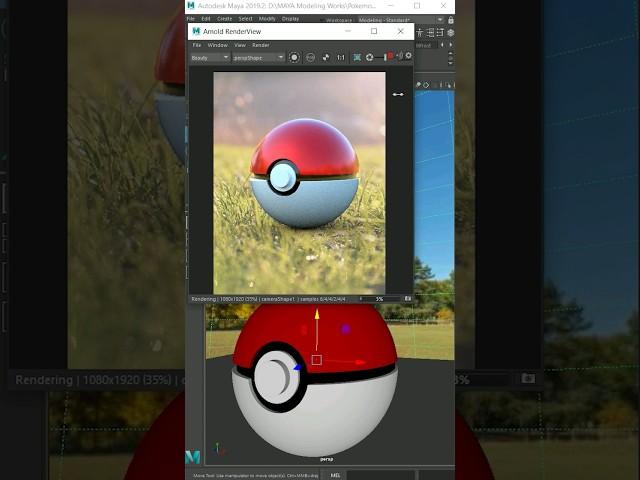This screenshot has height=480, width=640.
Task: Open Maya's Modify menu
Action: [267, 19]
